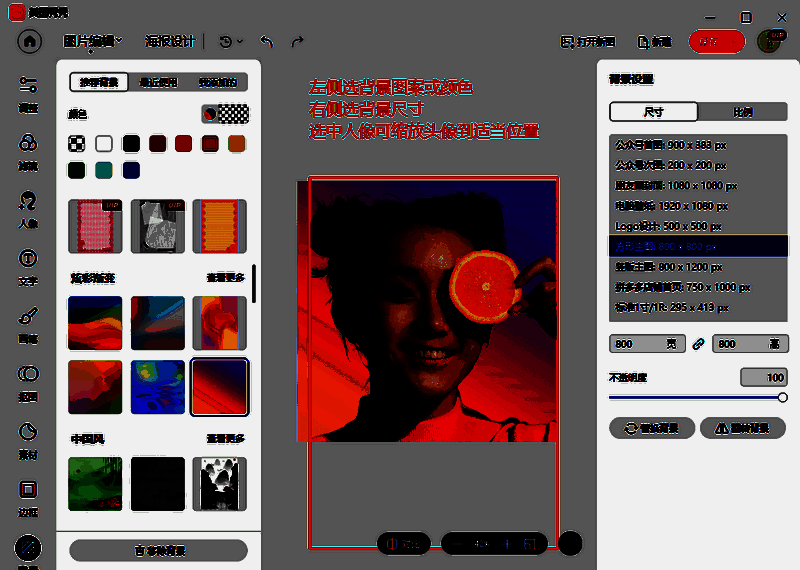Select the 尺寸 size option
This screenshot has height=570, width=800.
pos(653,112)
